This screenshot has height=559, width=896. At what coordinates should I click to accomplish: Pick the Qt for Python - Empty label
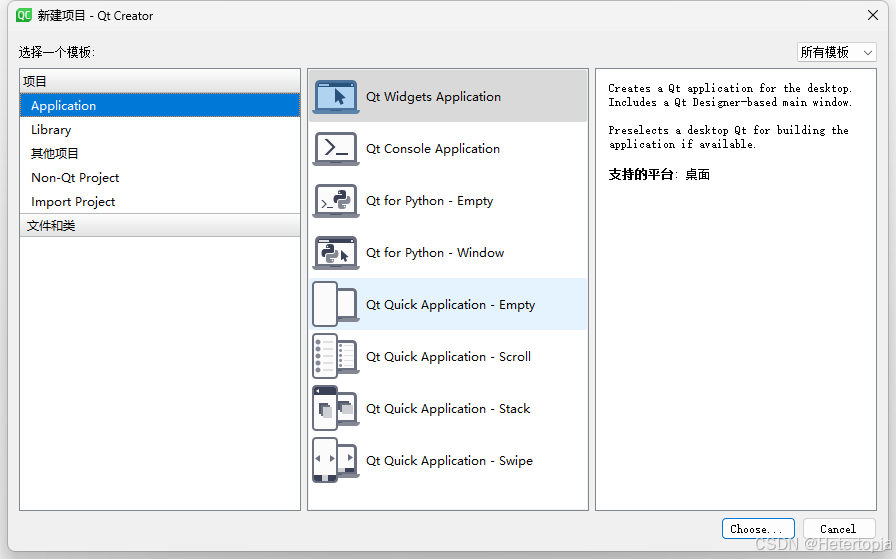[x=429, y=201]
